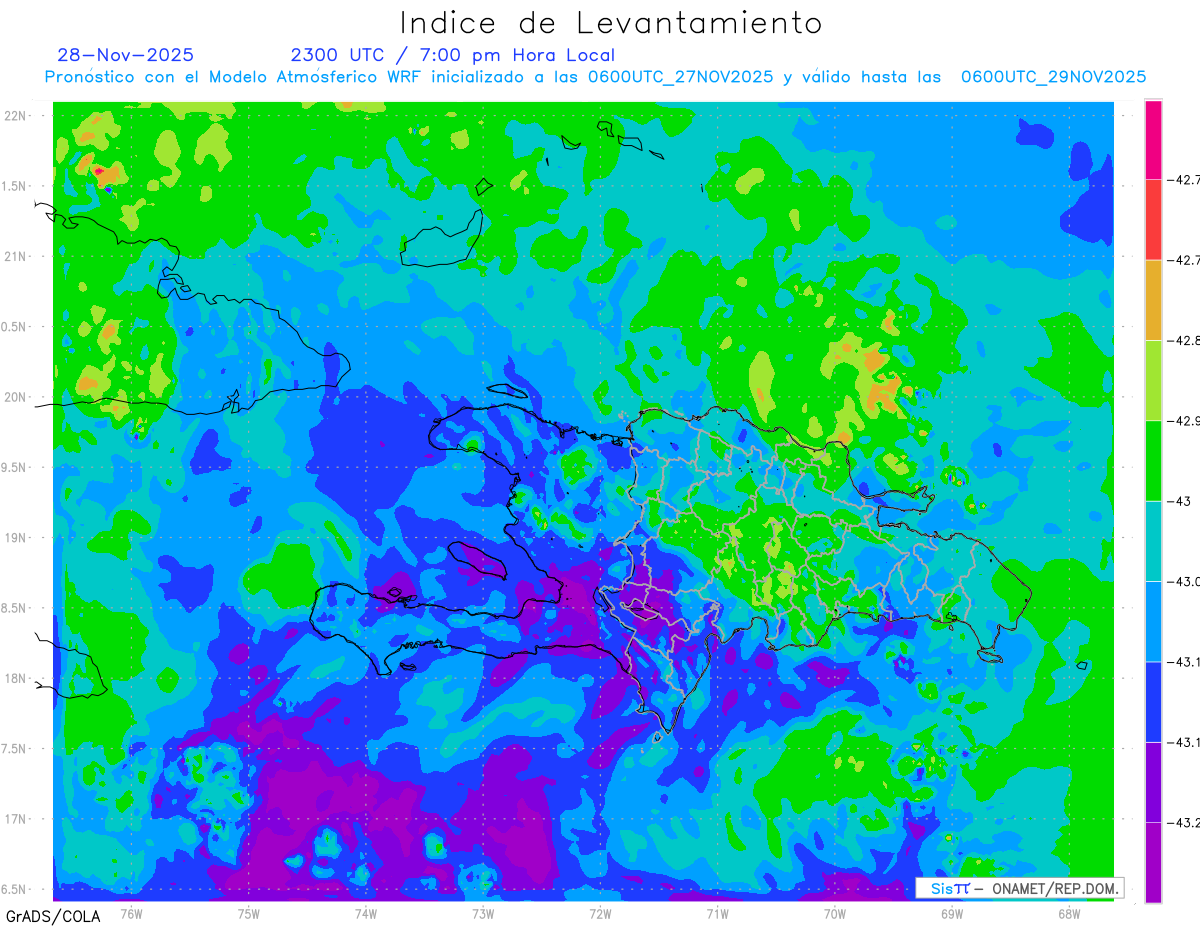This screenshot has height=927, width=1200.
Task: Click the '-43.0' color bar label
Action: [1184, 582]
